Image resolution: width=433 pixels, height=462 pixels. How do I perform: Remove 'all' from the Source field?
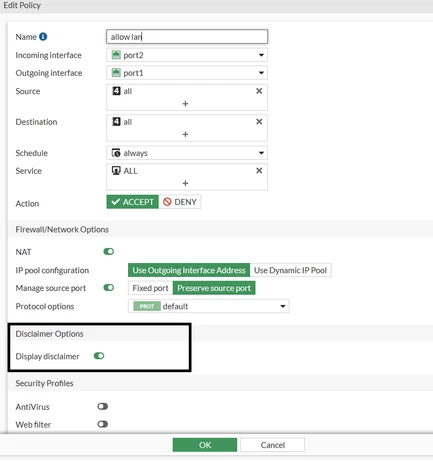[x=259, y=91]
